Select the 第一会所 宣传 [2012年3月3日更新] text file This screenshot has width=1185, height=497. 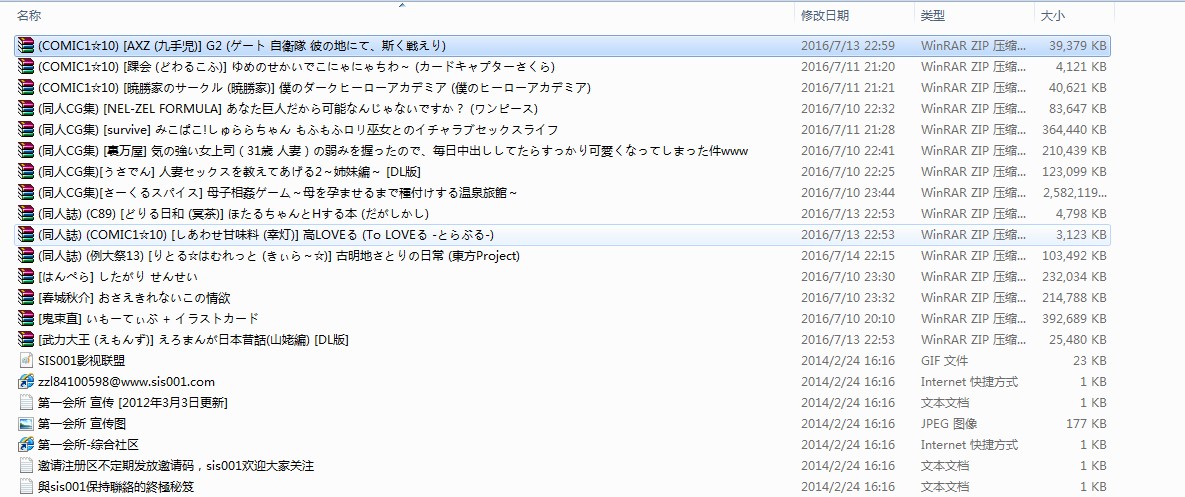pyautogui.click(x=133, y=403)
